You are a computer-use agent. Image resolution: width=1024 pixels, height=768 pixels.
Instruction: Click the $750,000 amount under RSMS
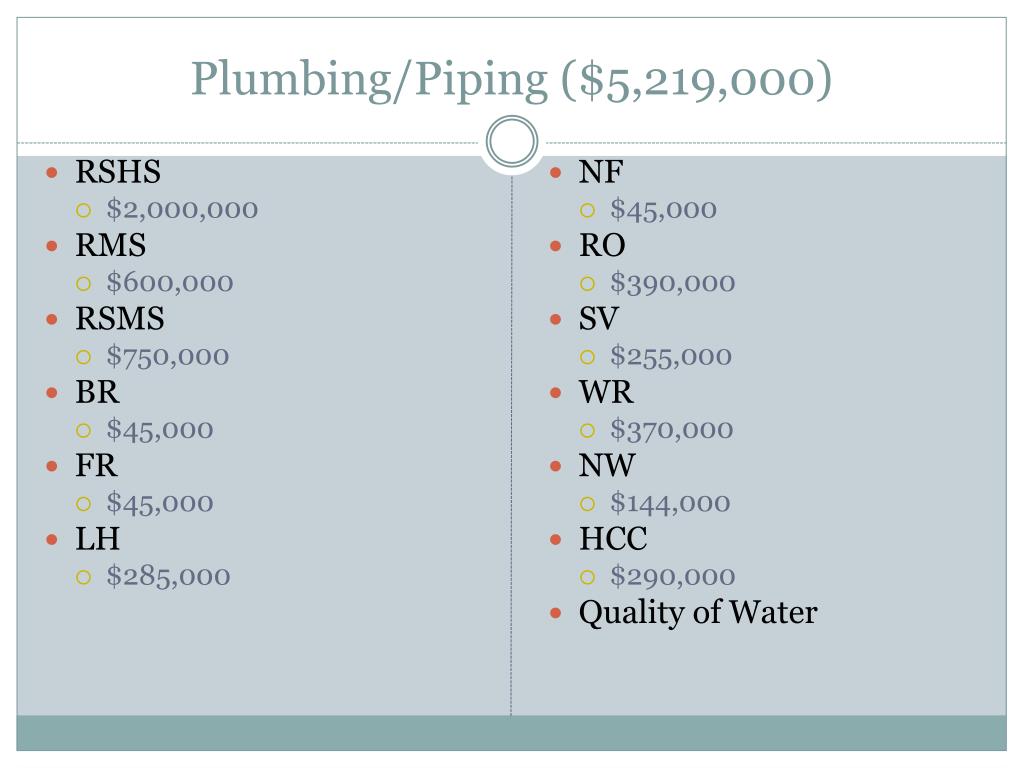[168, 357]
